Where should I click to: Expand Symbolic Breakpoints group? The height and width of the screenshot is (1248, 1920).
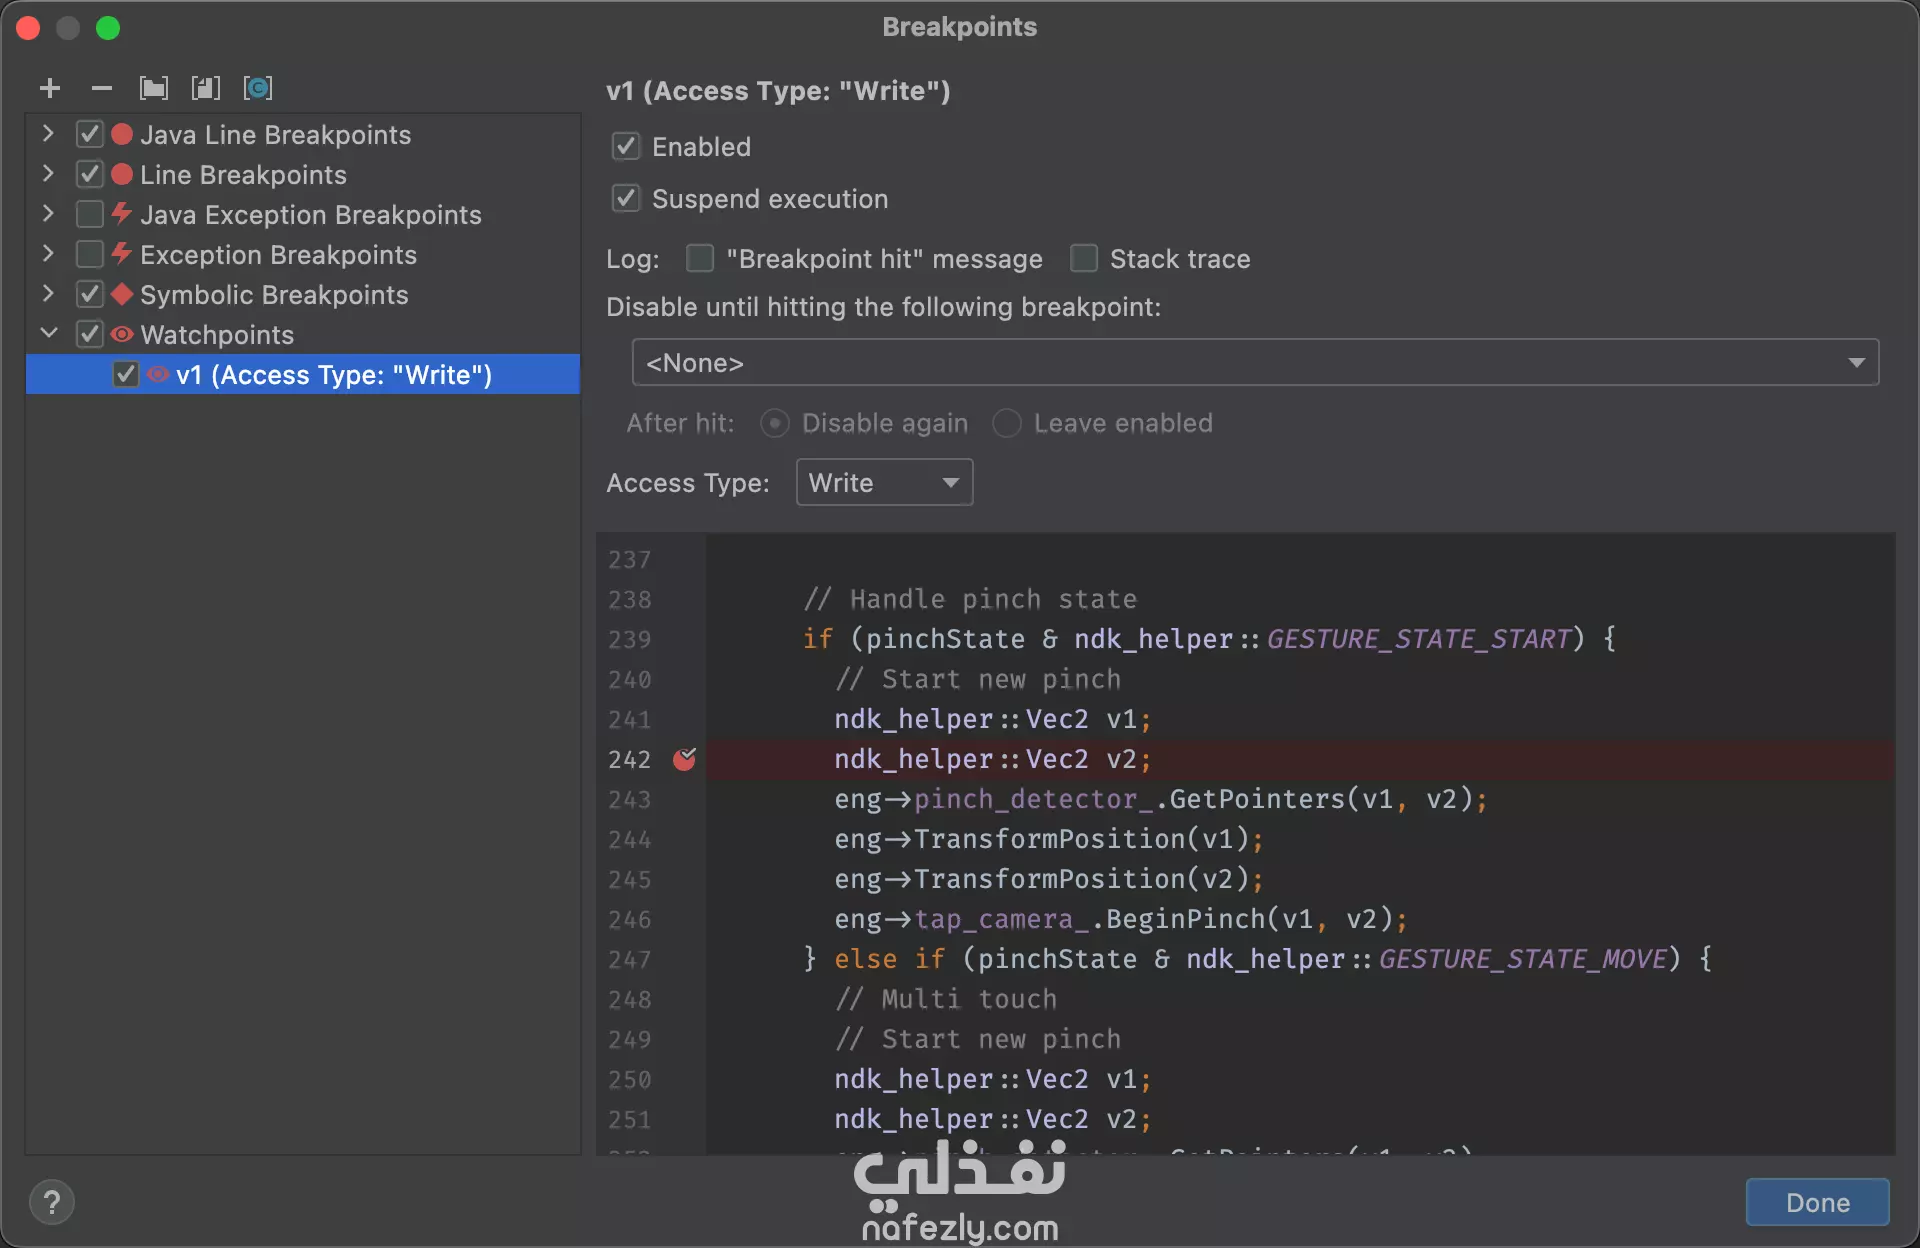click(48, 293)
